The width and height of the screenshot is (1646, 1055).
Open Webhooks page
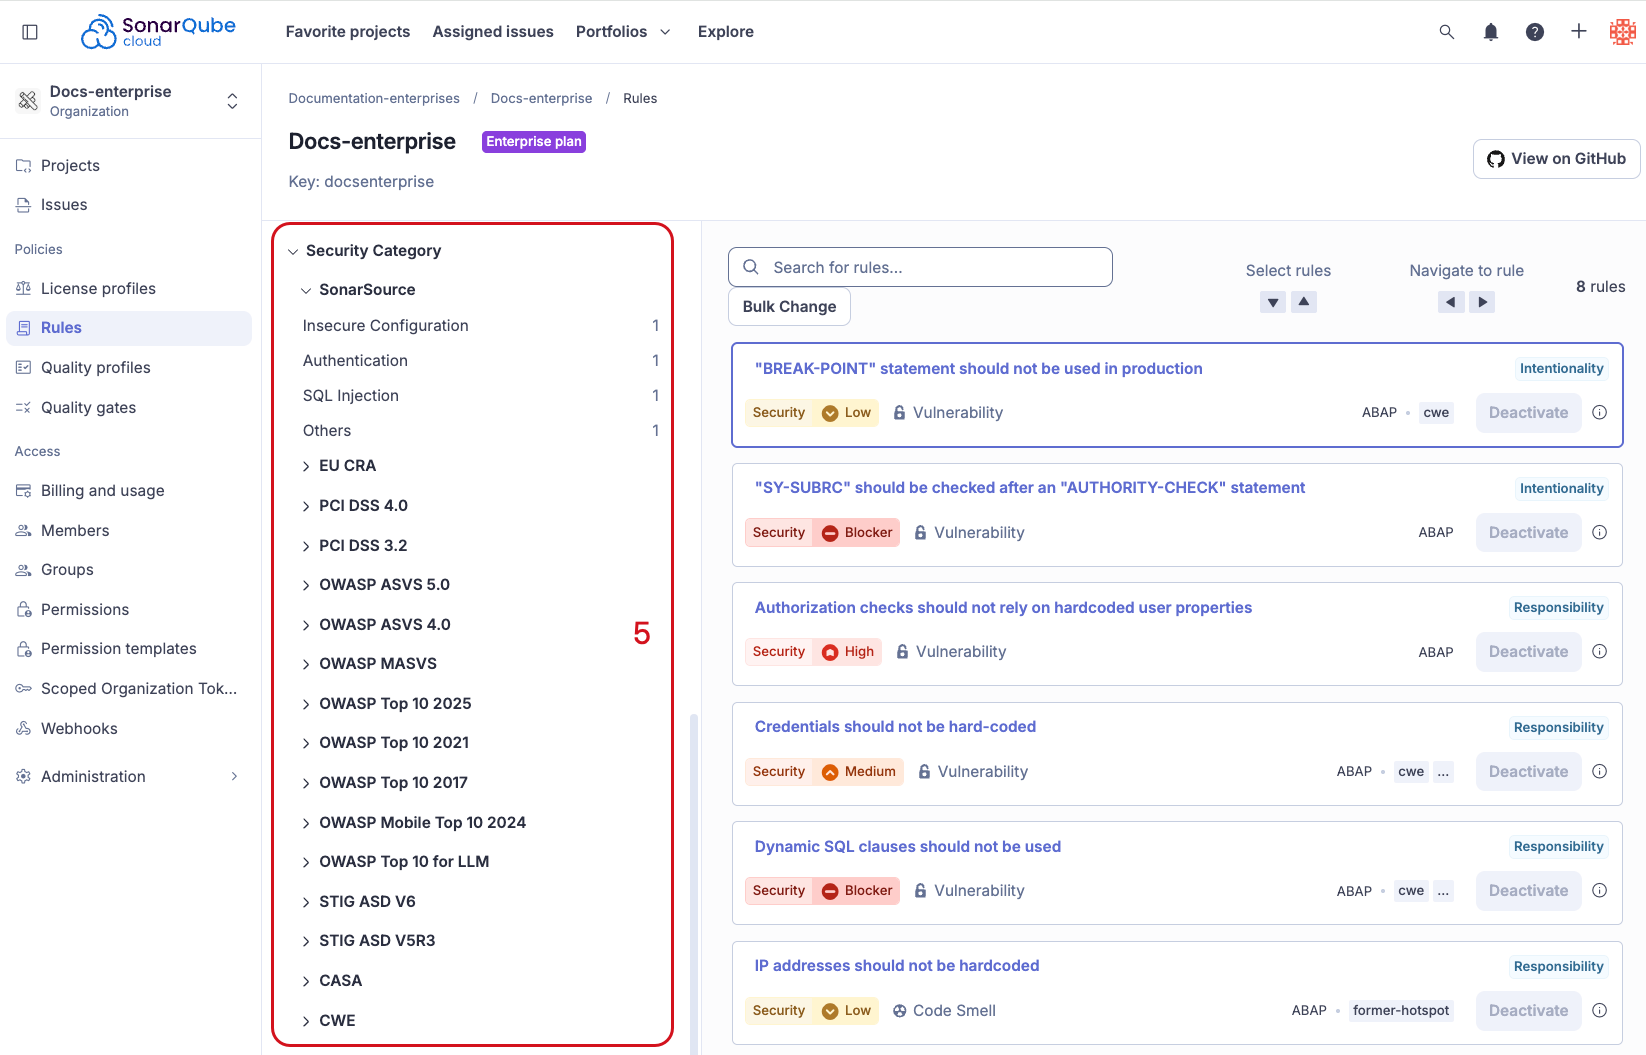[x=129, y=729]
